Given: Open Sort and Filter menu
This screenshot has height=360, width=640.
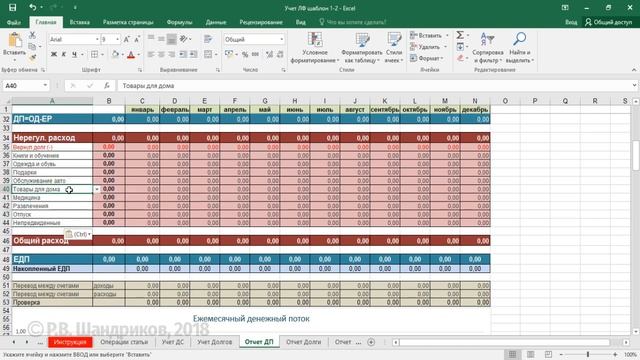Looking at the screenshot, I should click(488, 48).
